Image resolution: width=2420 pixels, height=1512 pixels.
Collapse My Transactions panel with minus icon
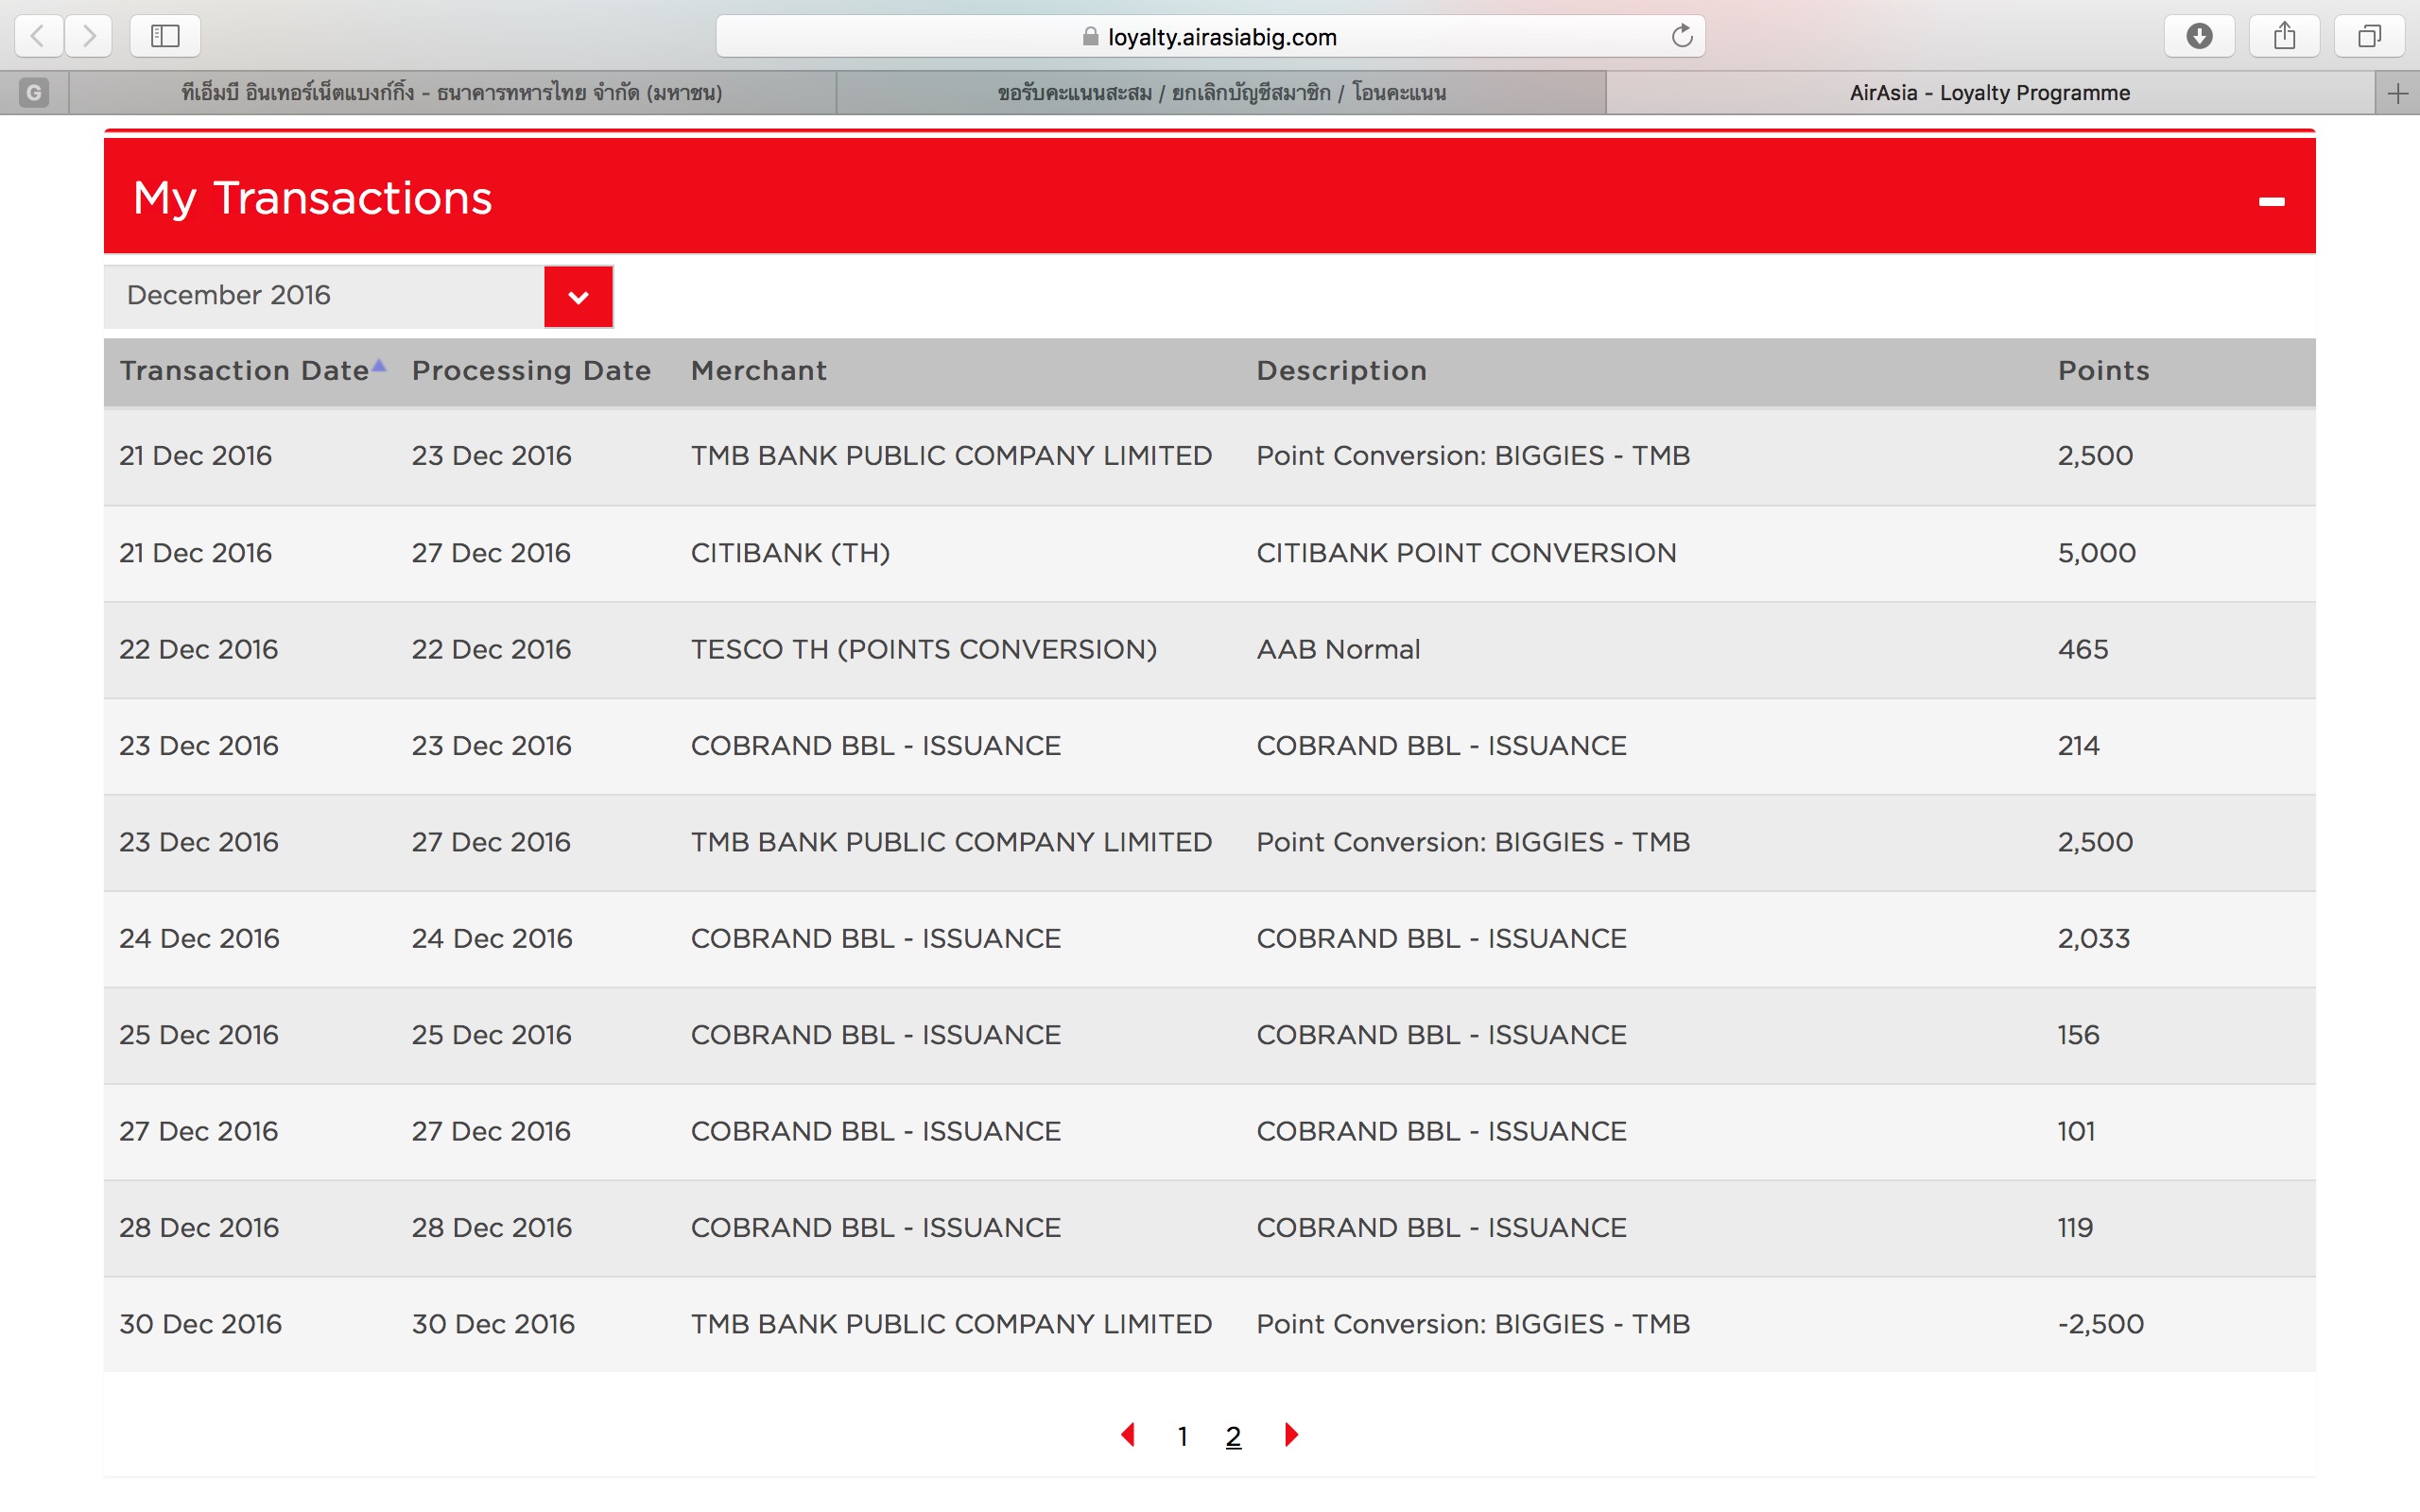[2271, 202]
